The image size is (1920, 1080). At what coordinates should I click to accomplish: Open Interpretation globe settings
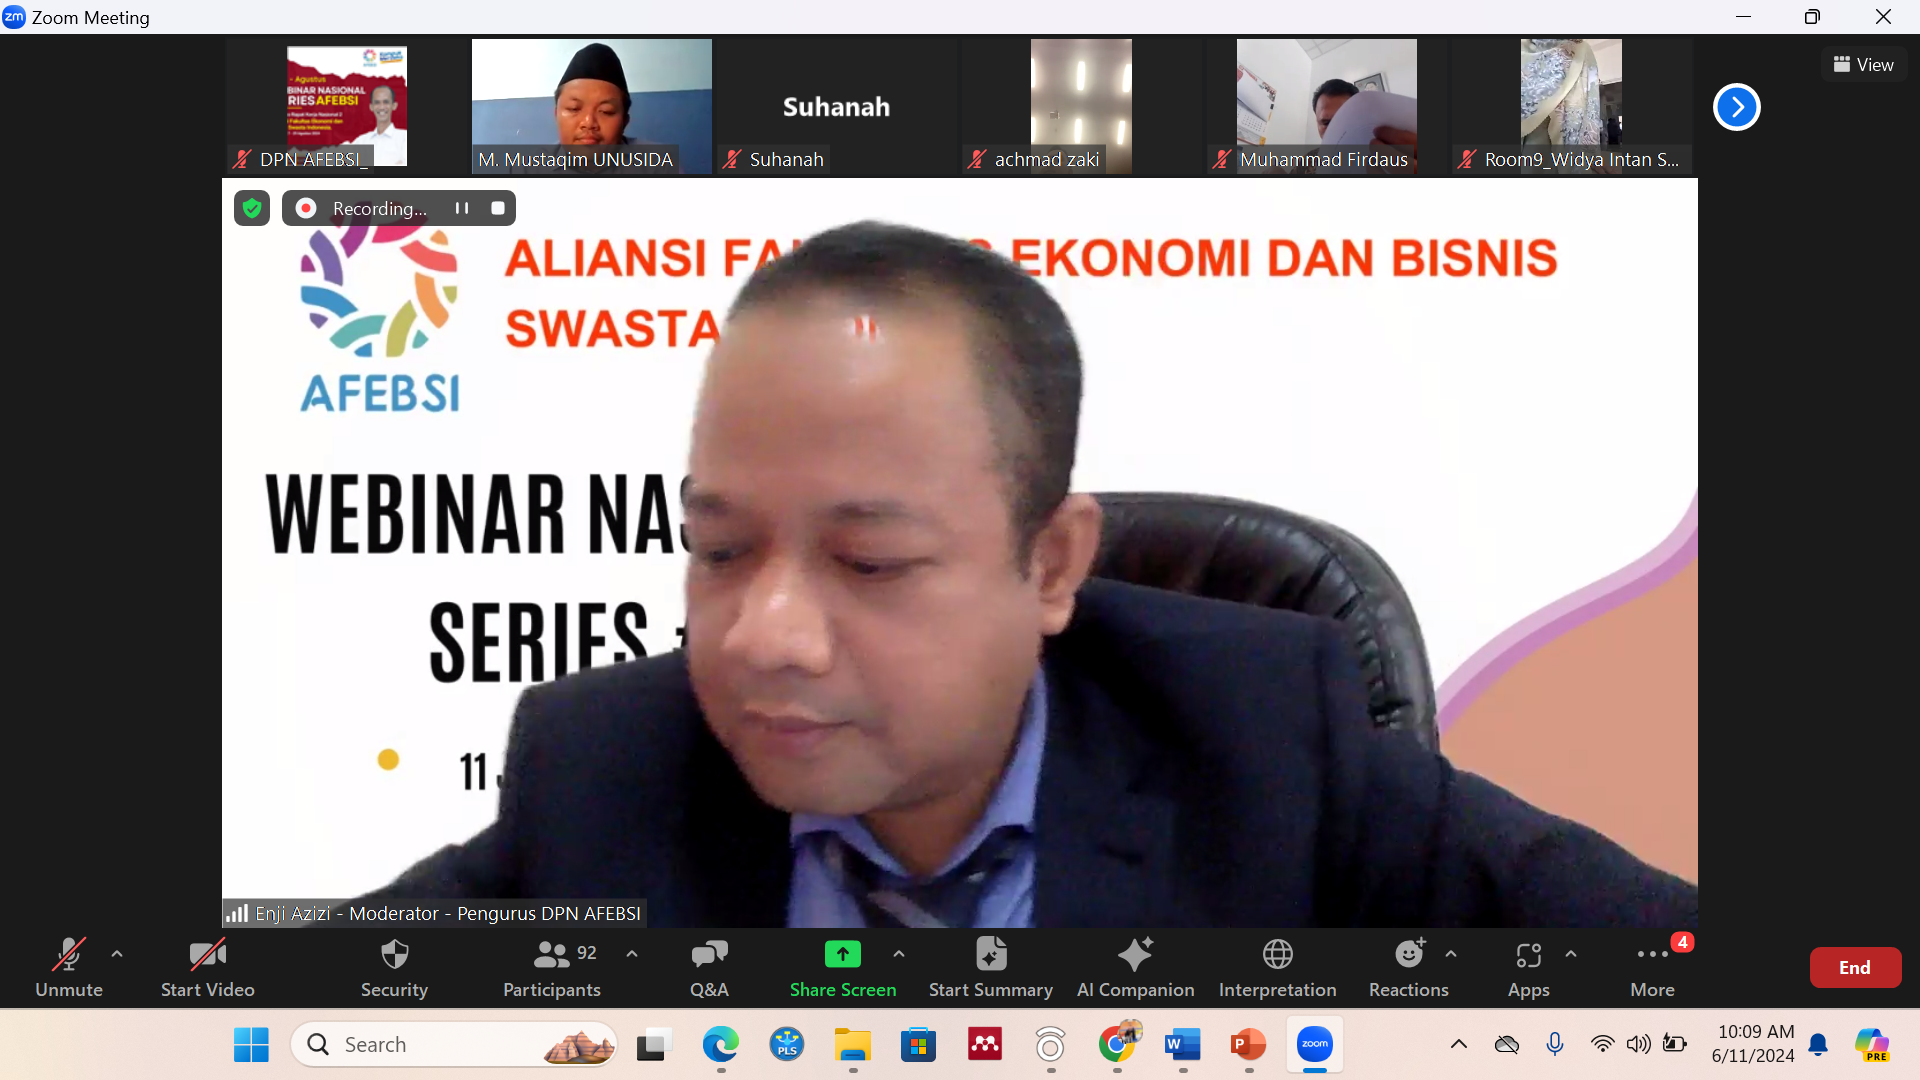[1277, 967]
